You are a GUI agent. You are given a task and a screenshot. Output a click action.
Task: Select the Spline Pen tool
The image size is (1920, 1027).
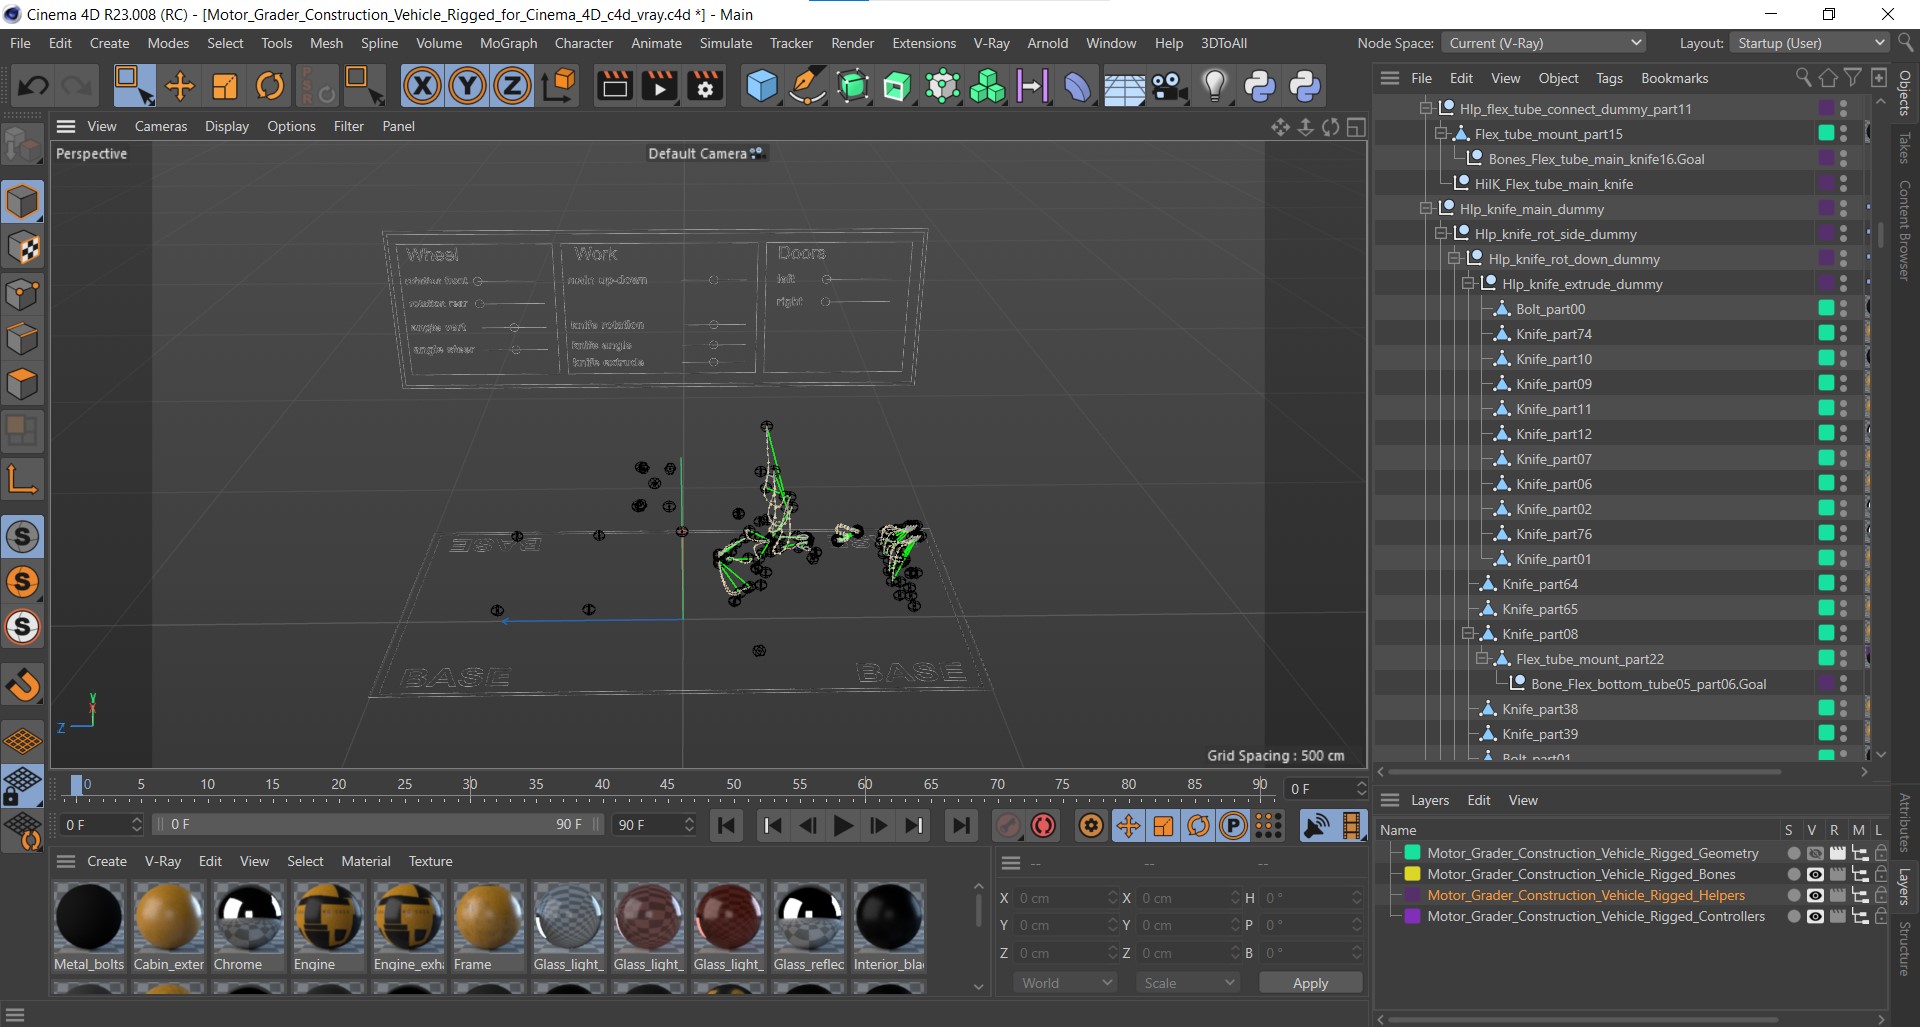click(x=807, y=86)
